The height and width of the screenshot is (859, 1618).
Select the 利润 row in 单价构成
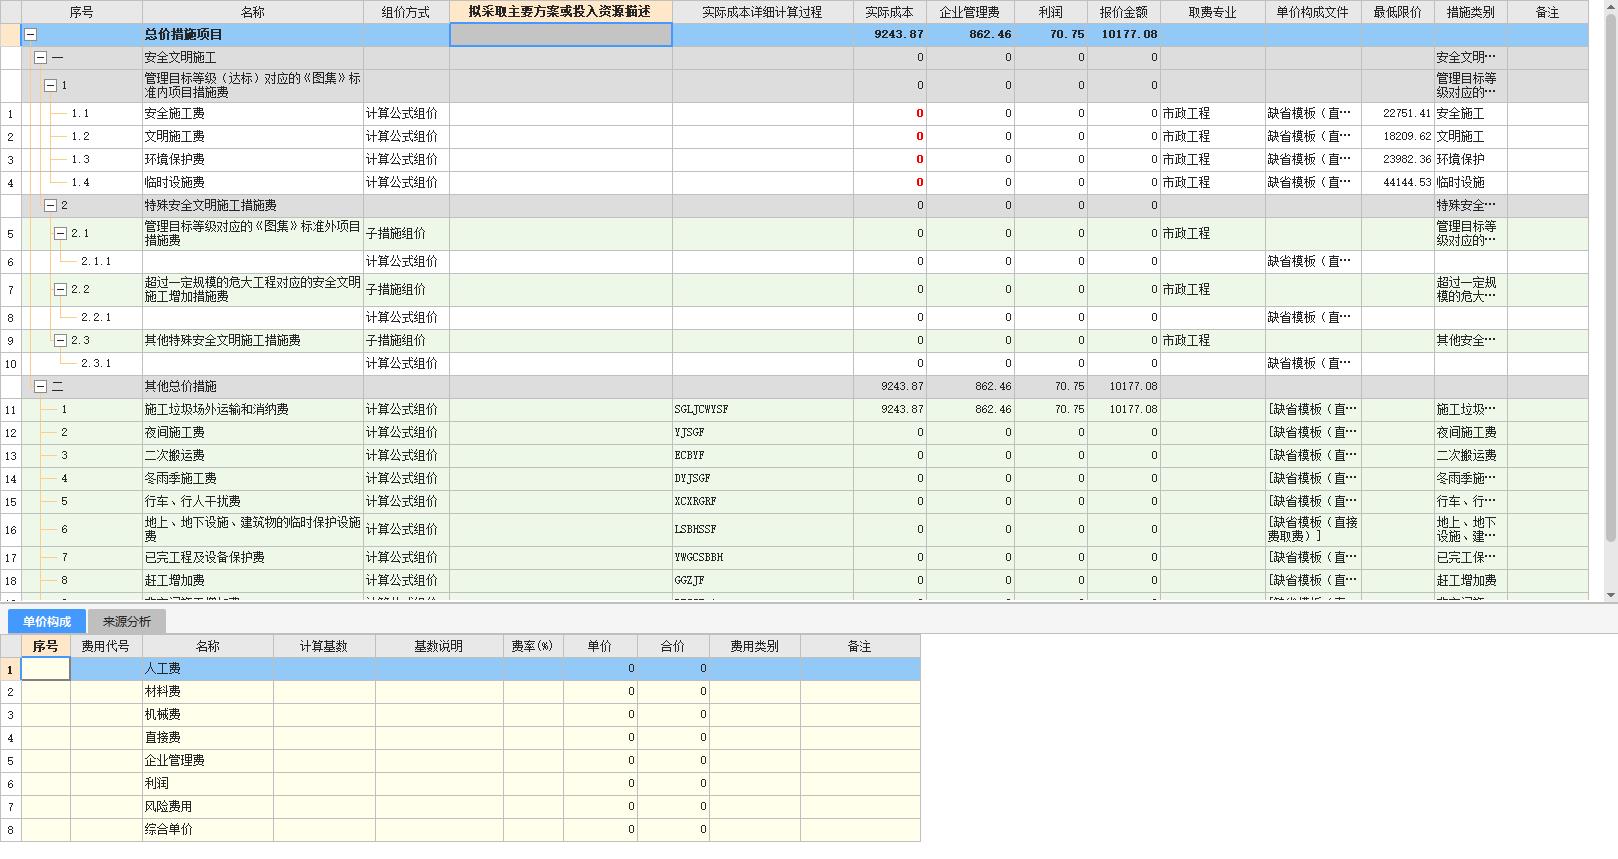click(460, 784)
